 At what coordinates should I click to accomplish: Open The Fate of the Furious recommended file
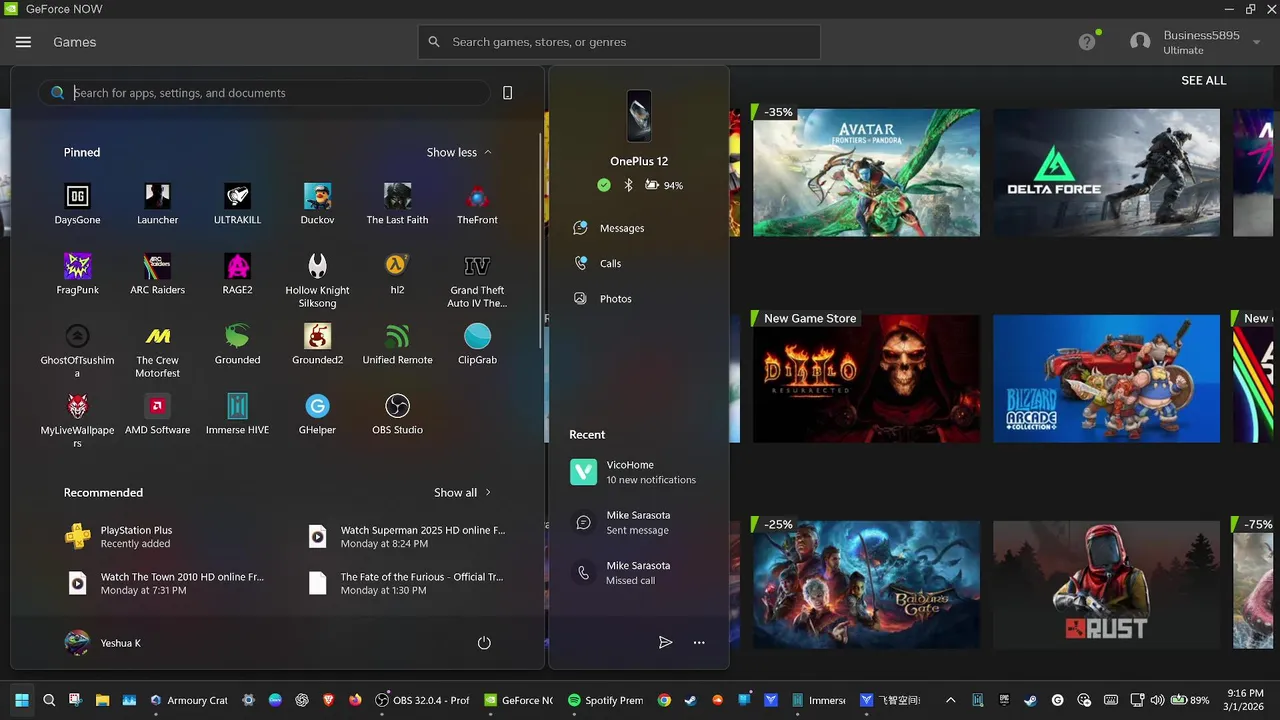tap(408, 583)
